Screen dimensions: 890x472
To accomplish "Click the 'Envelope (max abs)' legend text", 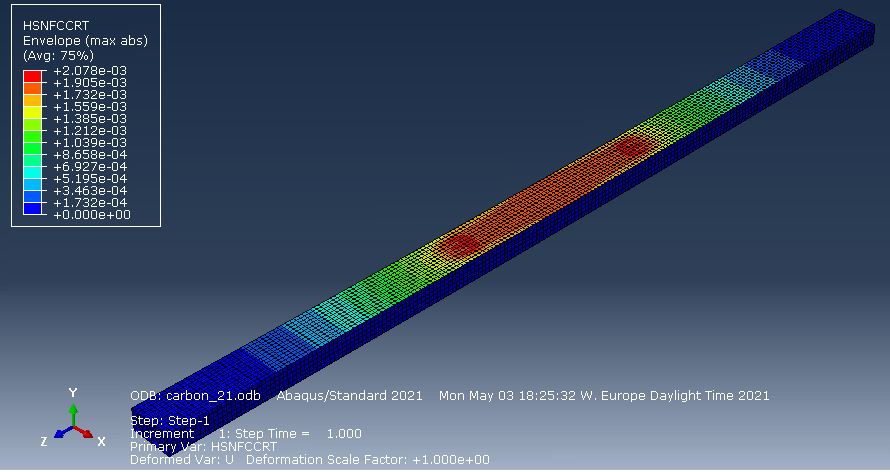I will 85,41.
